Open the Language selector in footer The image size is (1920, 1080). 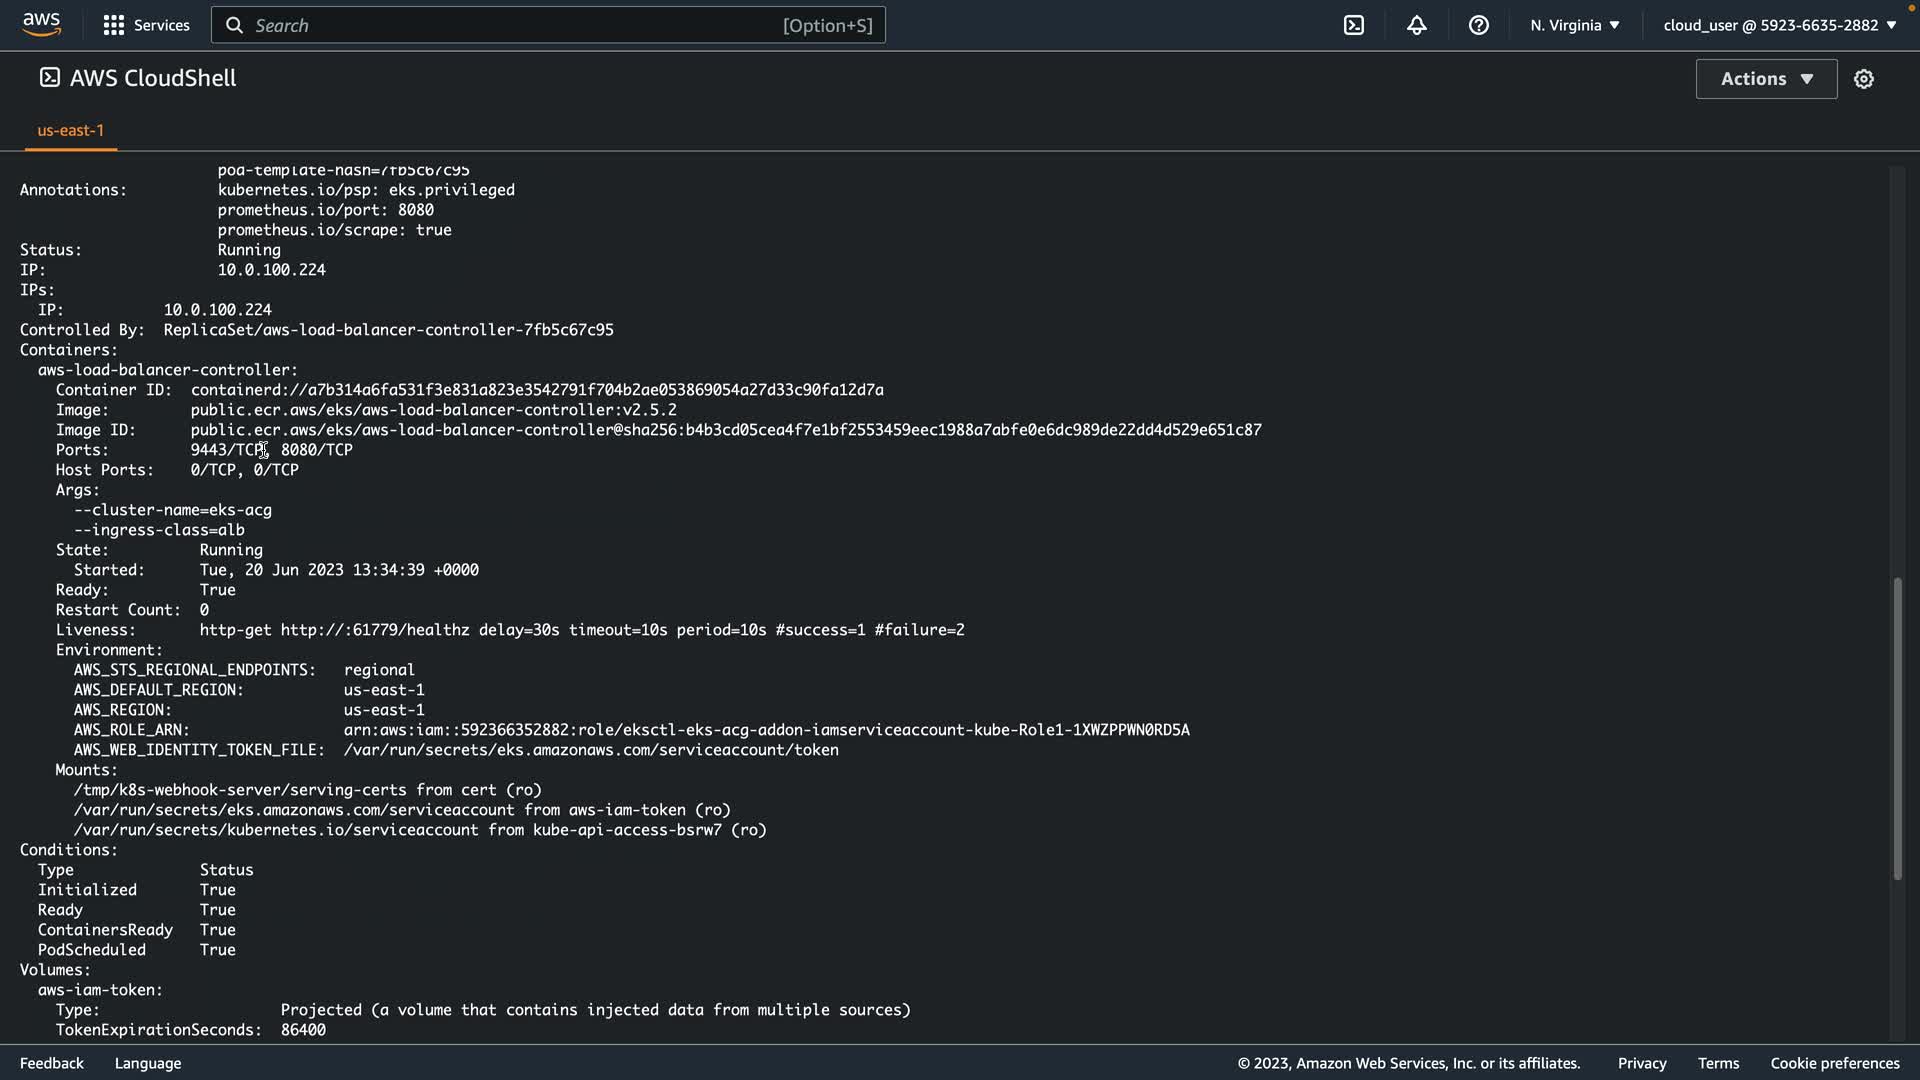148,1063
